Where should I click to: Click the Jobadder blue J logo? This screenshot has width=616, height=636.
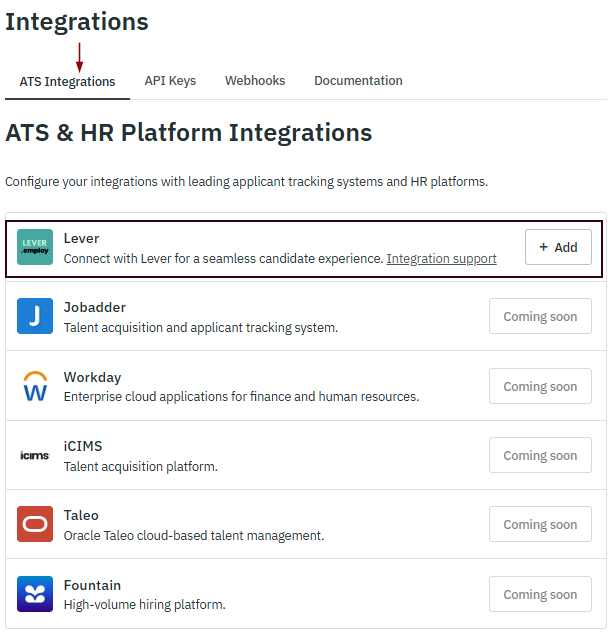click(x=35, y=316)
